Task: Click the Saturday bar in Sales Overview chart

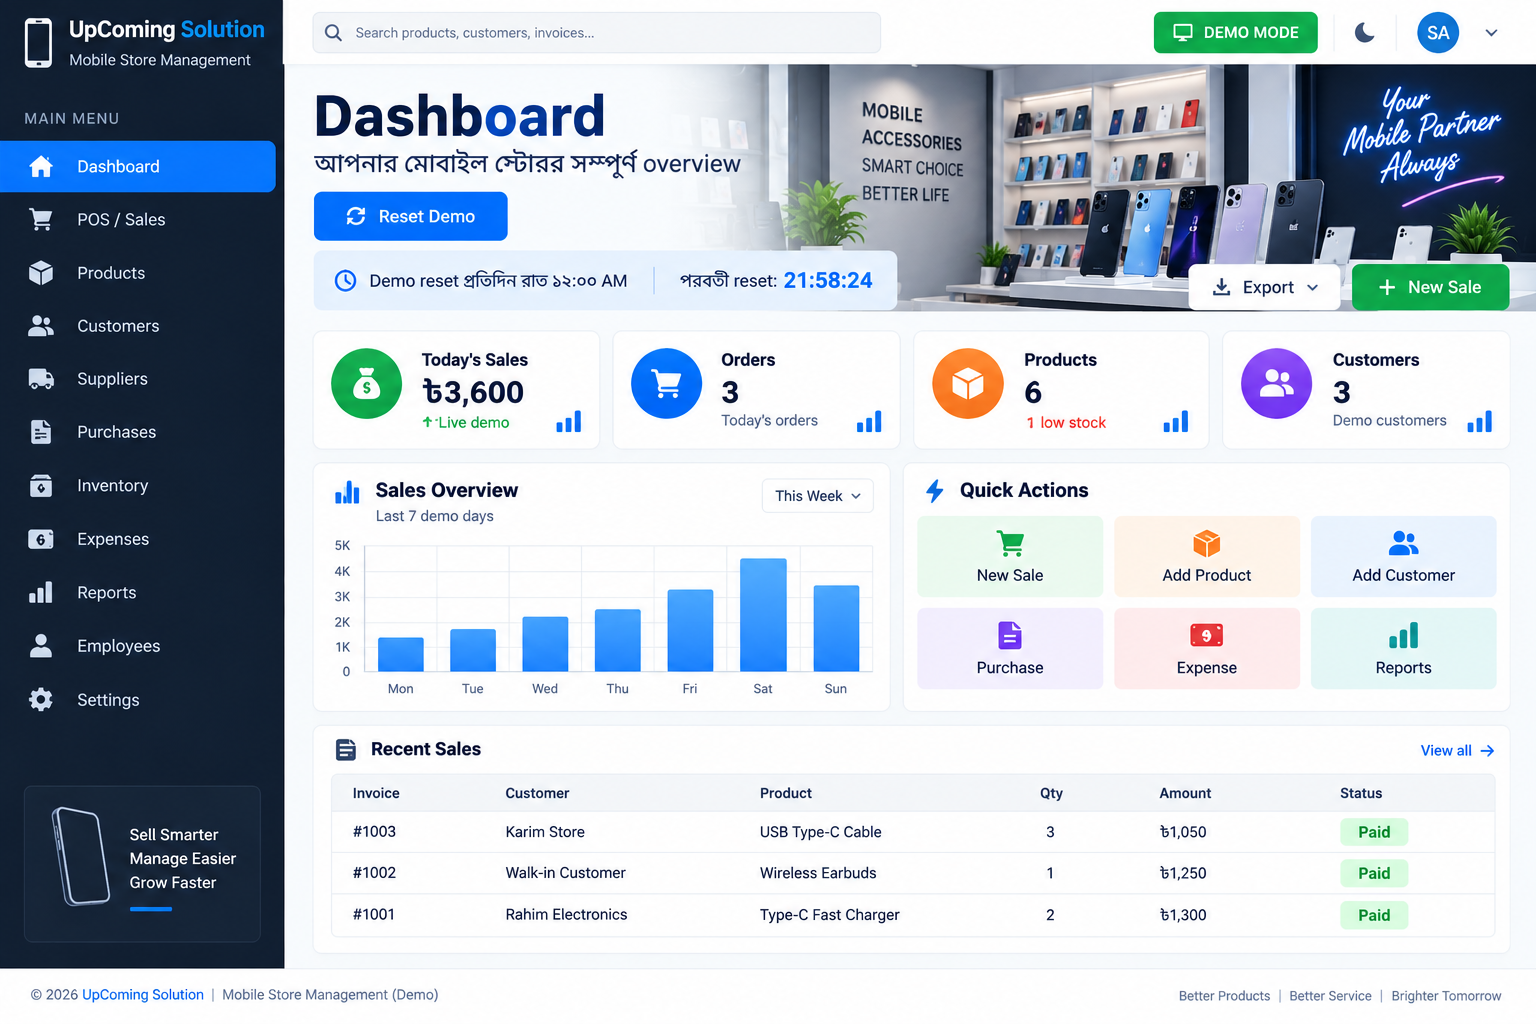Action: click(763, 615)
